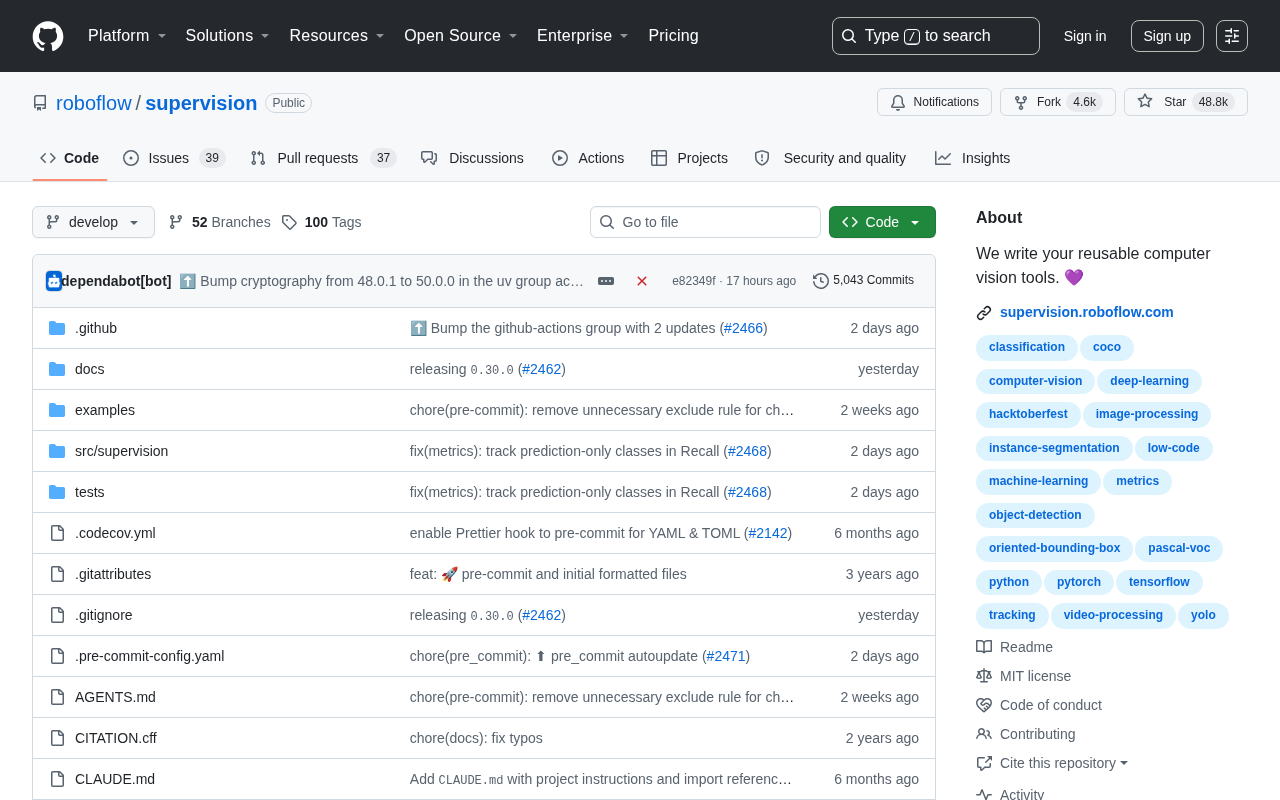Select the yolo topic tag

coord(1203,615)
